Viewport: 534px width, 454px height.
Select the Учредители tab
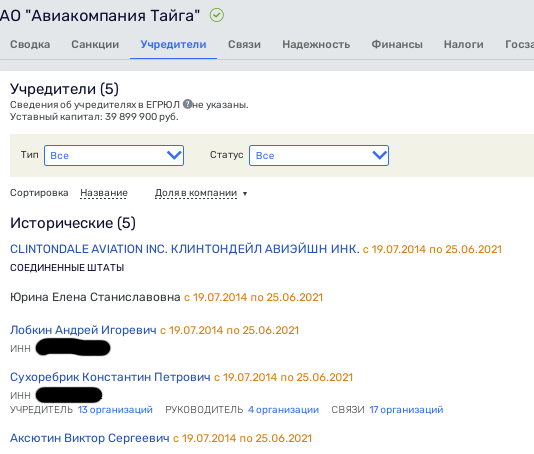click(x=173, y=44)
